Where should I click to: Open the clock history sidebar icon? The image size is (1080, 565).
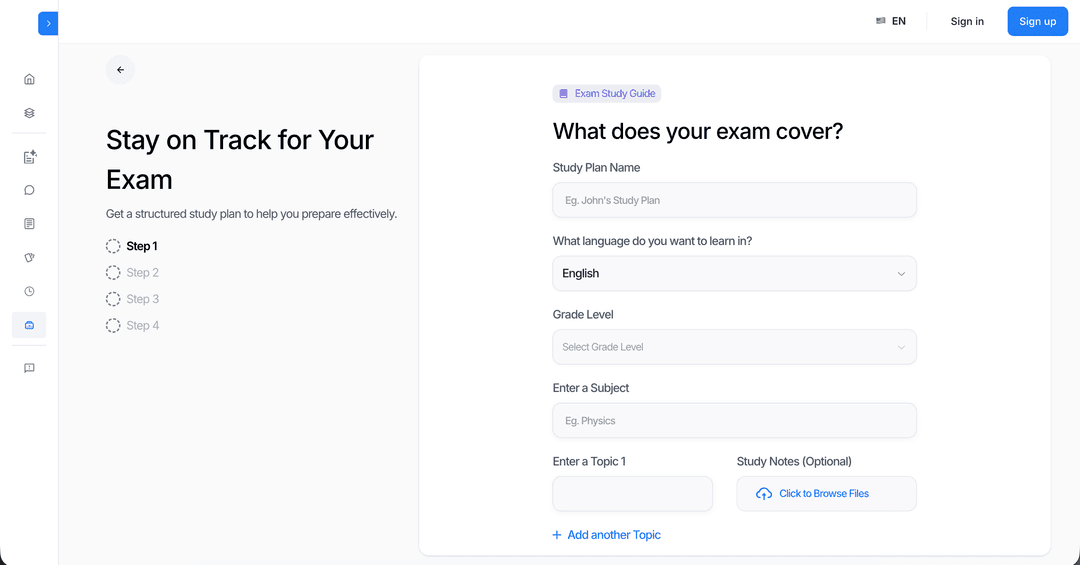pos(29,291)
